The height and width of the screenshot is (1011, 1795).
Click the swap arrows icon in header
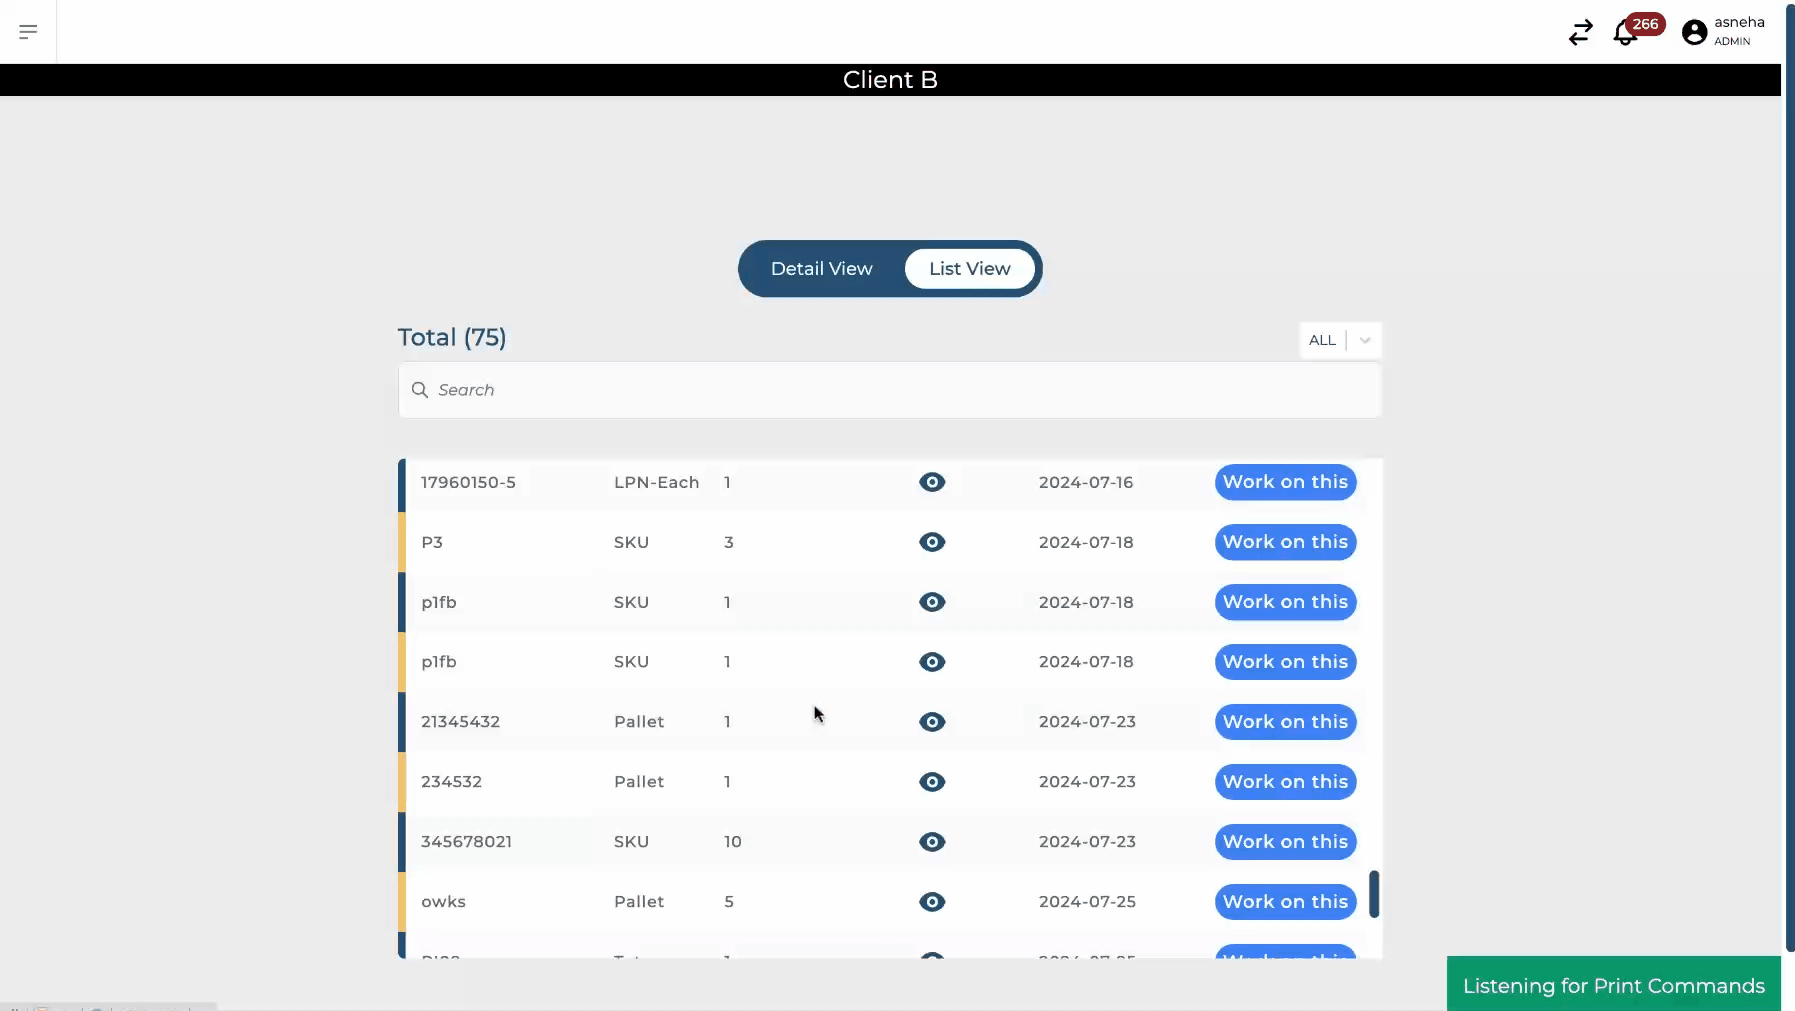coord(1580,33)
